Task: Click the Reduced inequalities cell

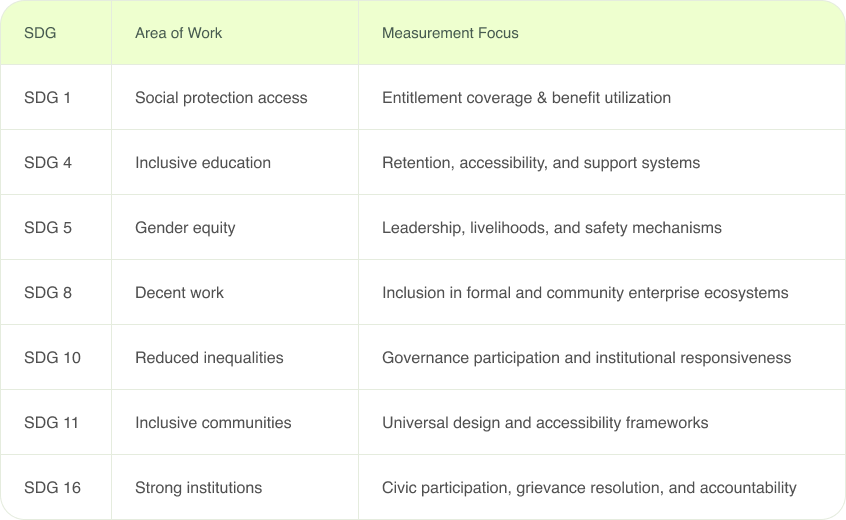Action: point(209,358)
